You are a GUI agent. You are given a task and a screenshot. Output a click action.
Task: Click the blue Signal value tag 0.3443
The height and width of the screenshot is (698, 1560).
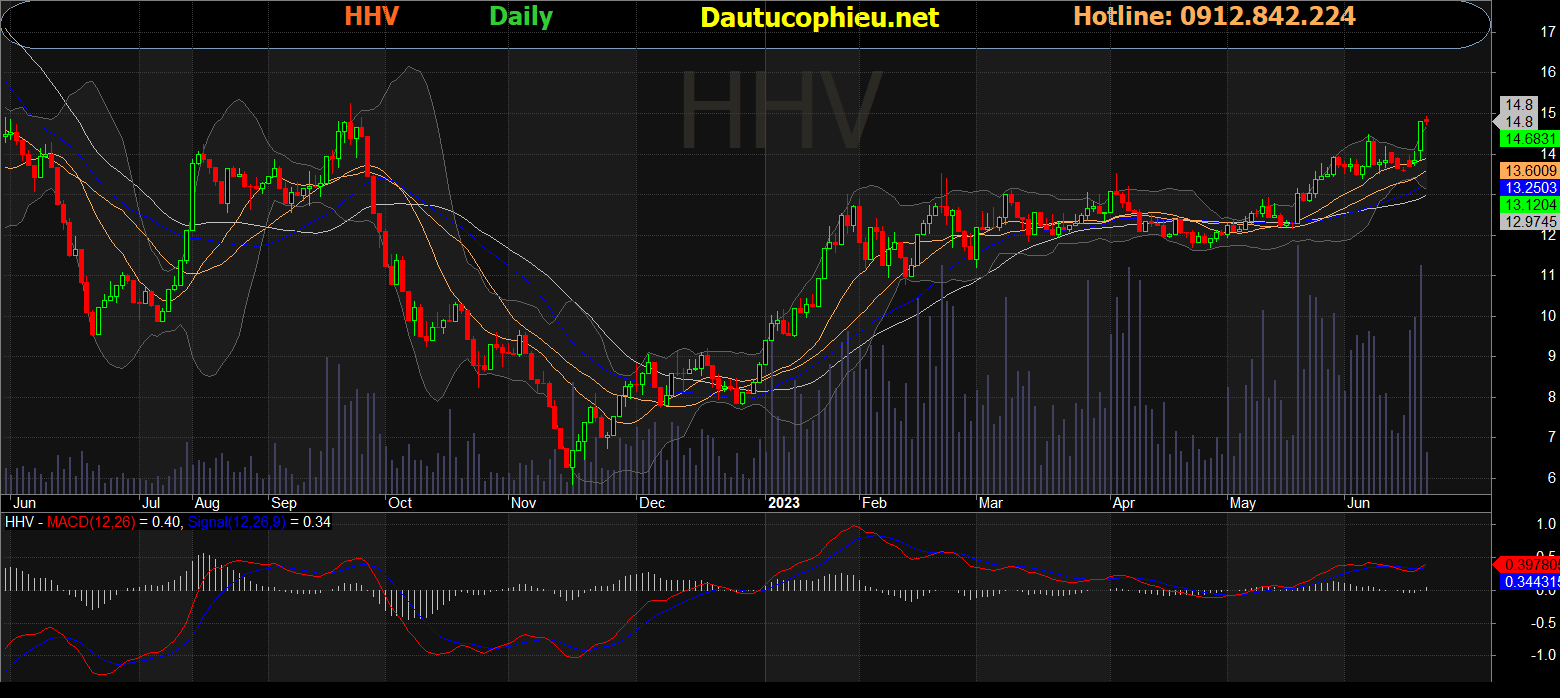coord(1531,581)
